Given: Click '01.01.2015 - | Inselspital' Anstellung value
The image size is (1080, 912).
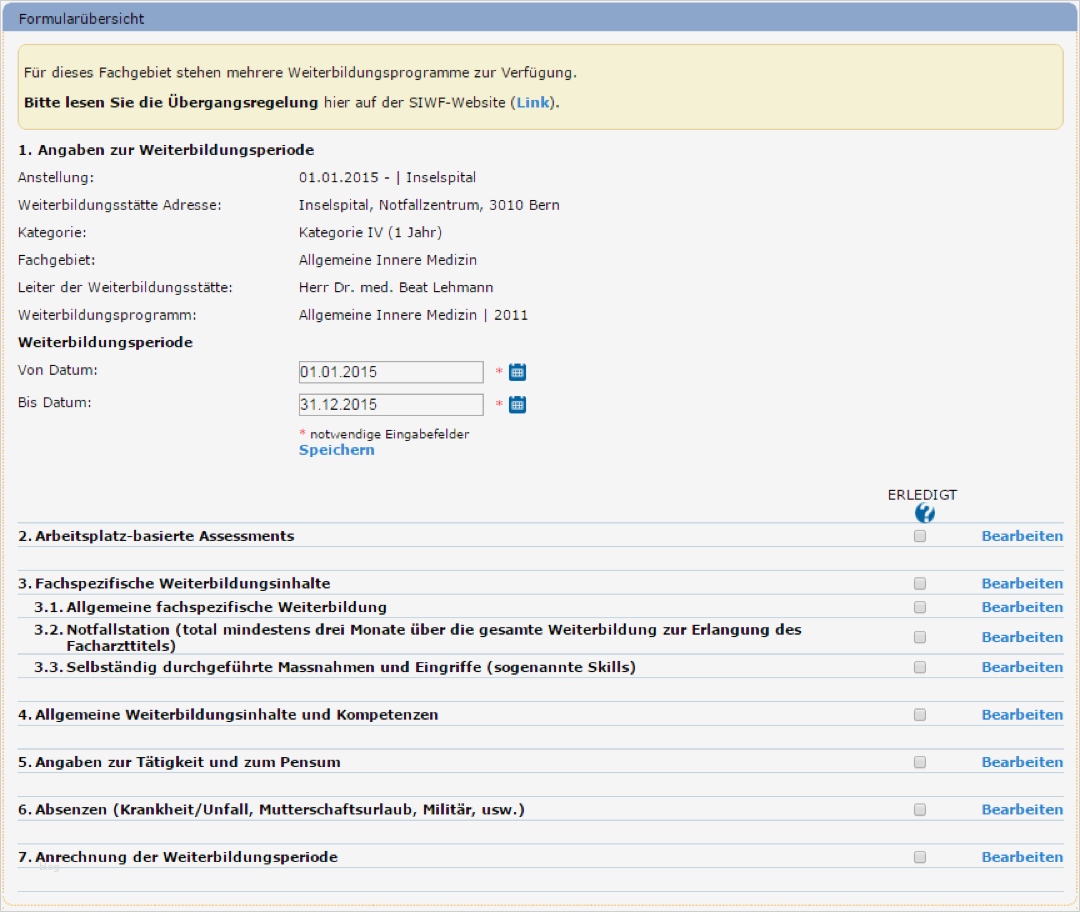Looking at the screenshot, I should click(x=387, y=177).
